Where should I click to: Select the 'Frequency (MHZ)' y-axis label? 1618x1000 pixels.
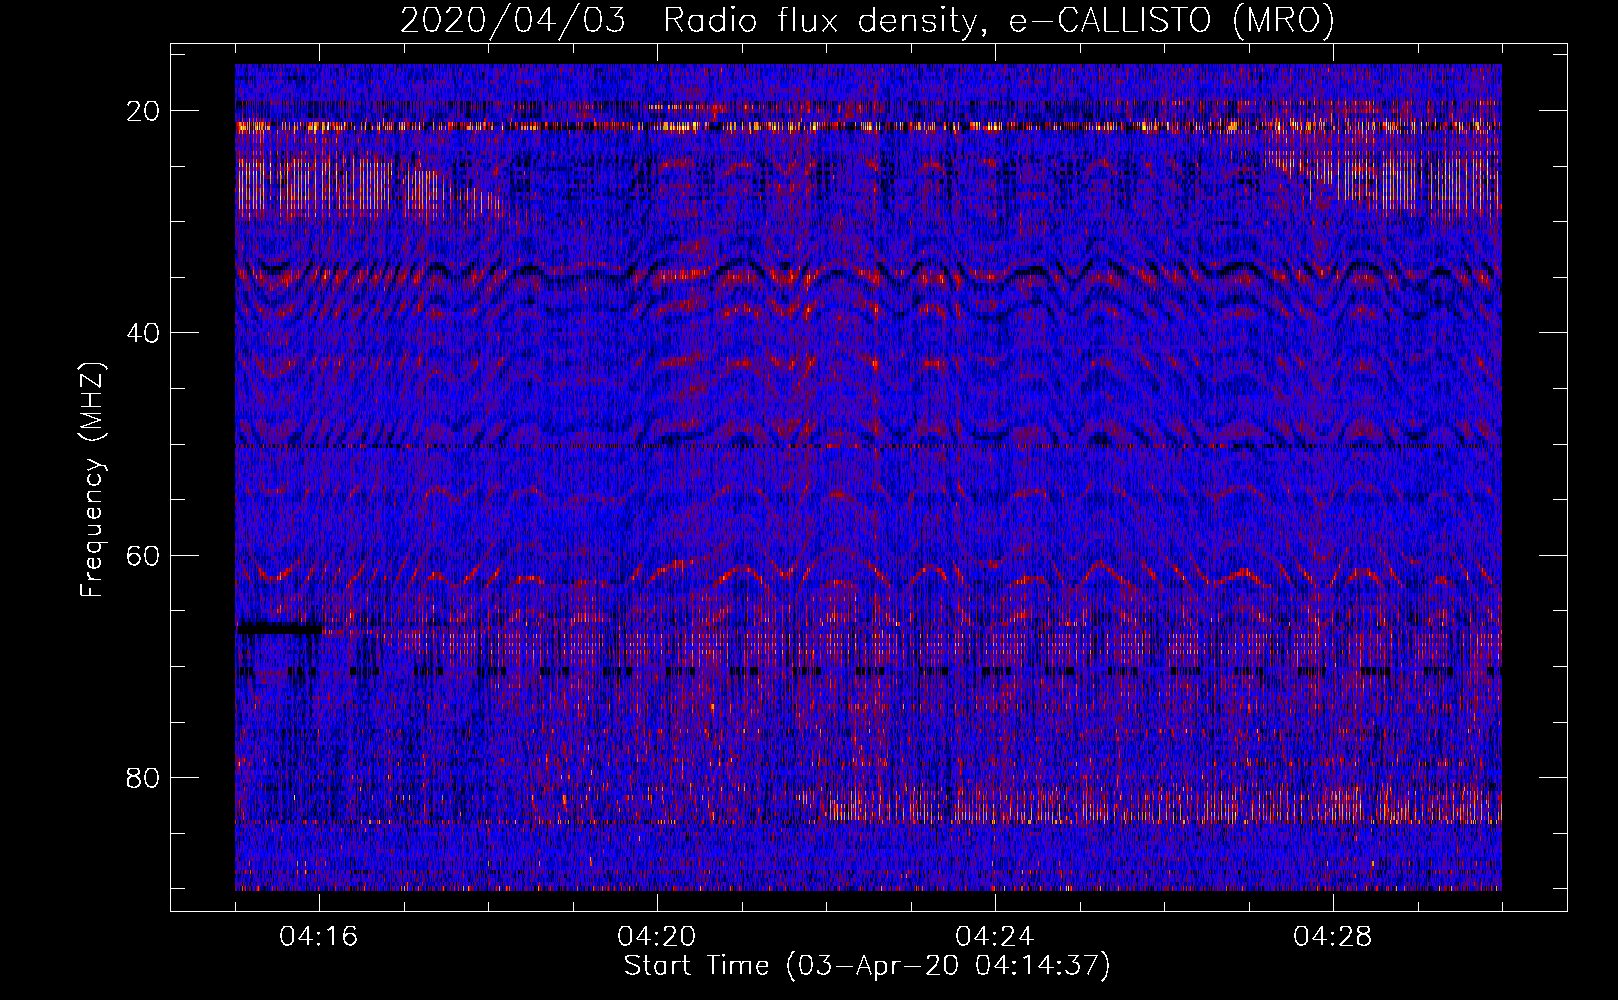click(92, 480)
